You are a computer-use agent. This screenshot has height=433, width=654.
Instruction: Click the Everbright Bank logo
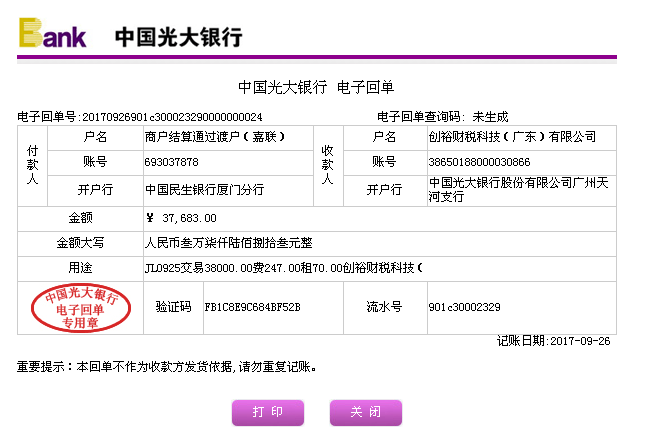(x=52, y=33)
